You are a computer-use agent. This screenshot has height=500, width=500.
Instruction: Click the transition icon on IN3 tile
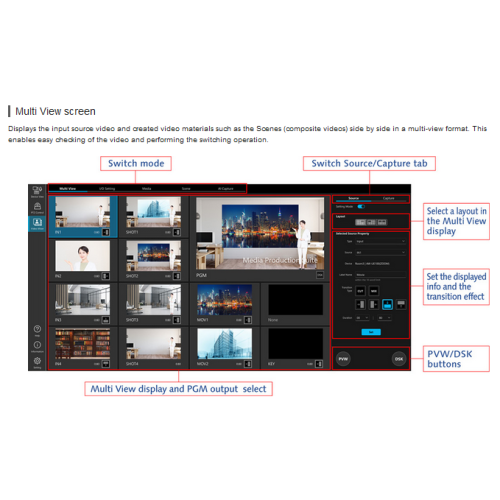106,320
